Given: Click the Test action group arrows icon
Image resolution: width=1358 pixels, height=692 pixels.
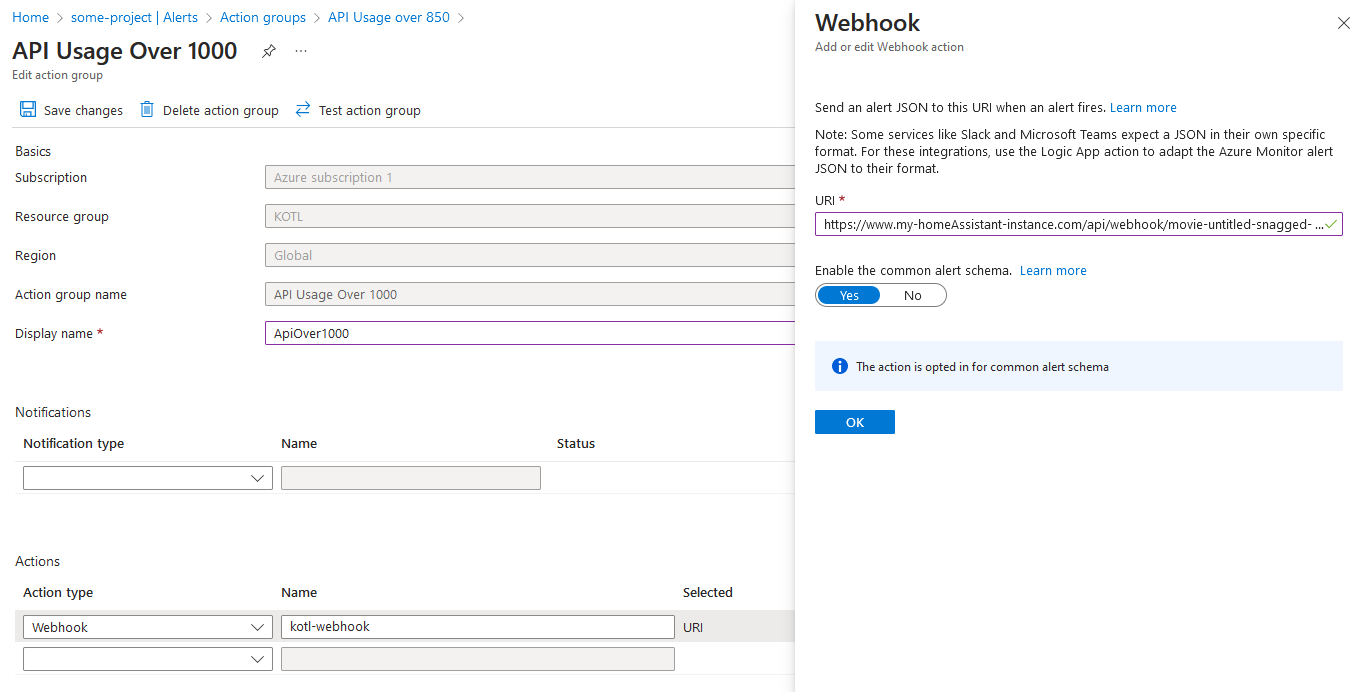Looking at the screenshot, I should 303,110.
